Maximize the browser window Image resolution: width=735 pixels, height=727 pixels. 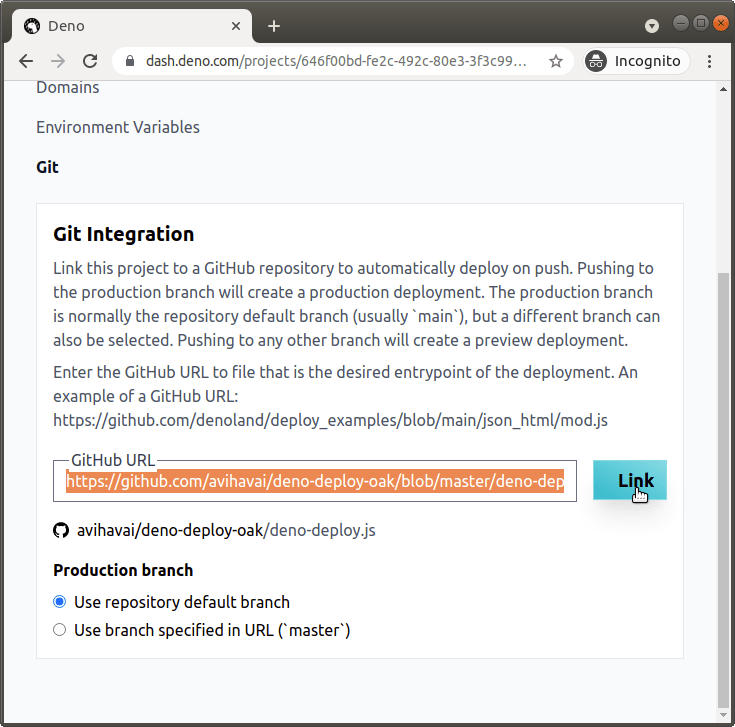point(701,22)
